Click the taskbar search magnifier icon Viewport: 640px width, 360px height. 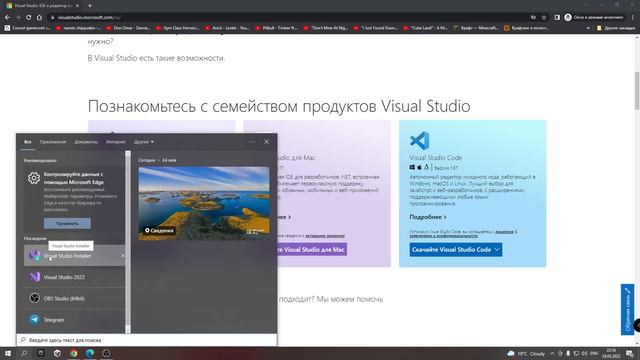[x=24, y=353]
